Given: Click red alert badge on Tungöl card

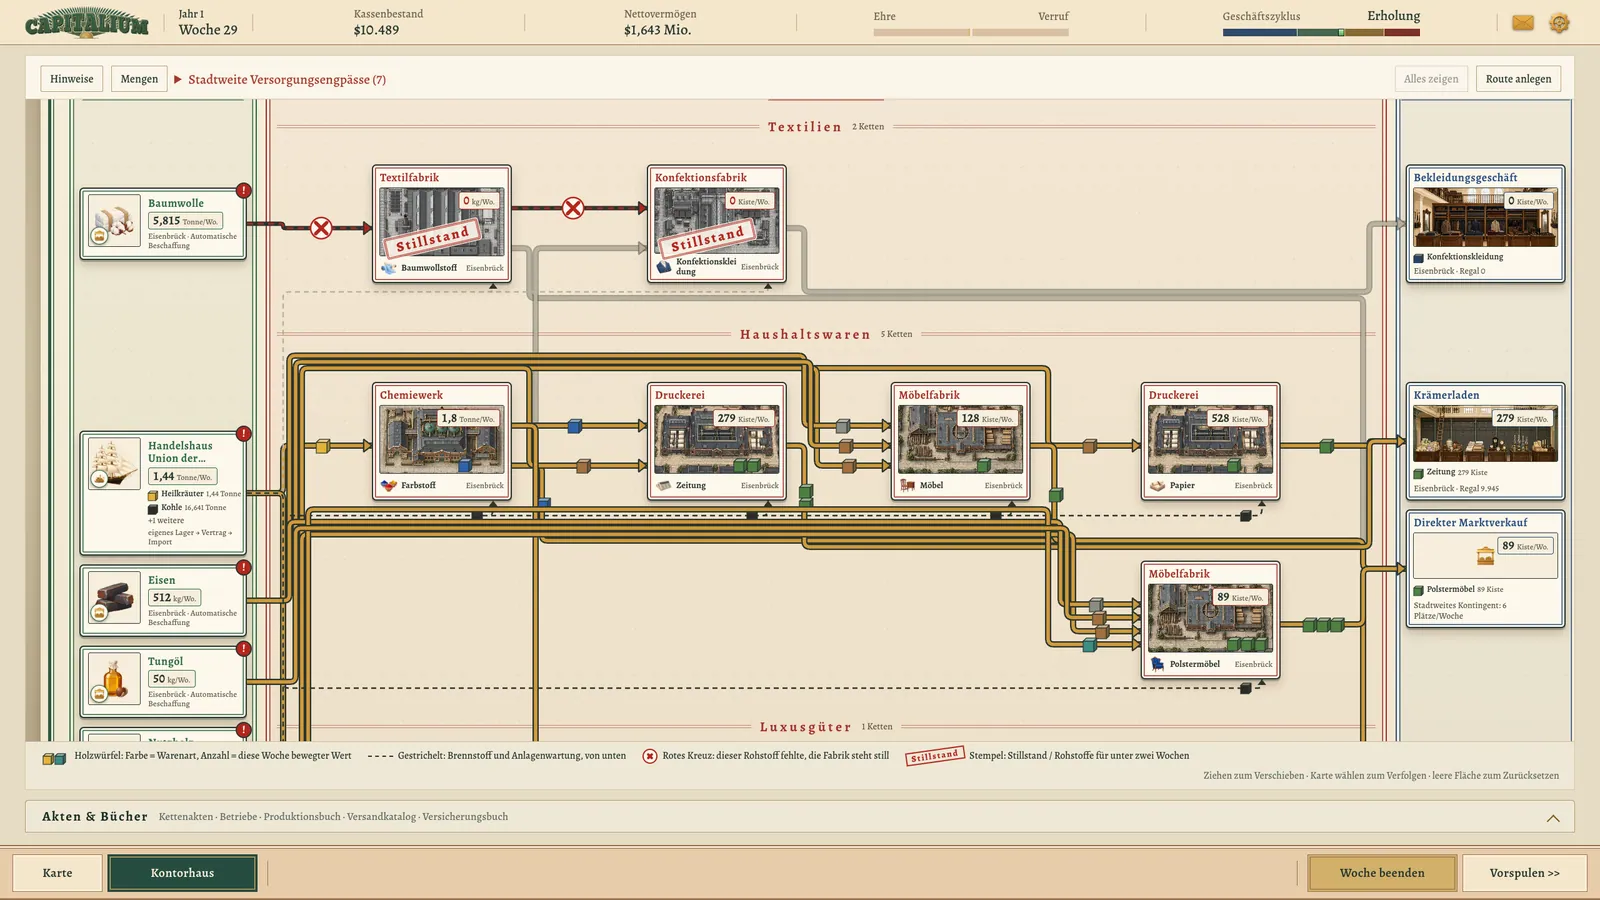Looking at the screenshot, I should pos(244,649).
